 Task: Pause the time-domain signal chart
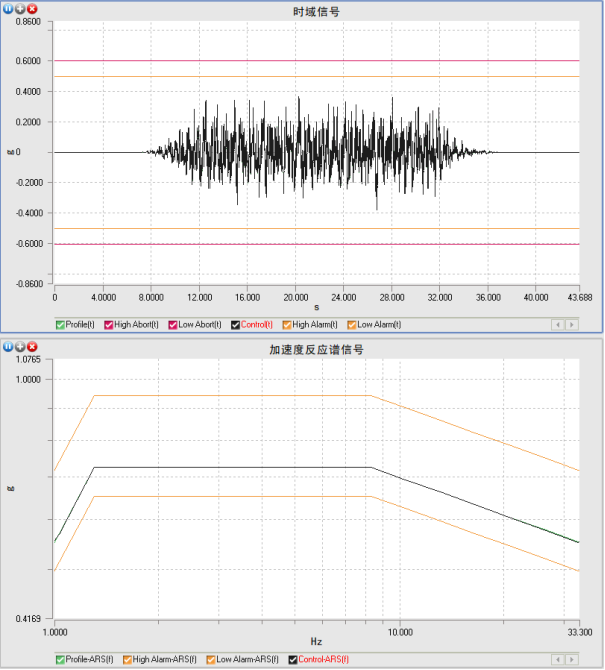[x=8, y=9]
